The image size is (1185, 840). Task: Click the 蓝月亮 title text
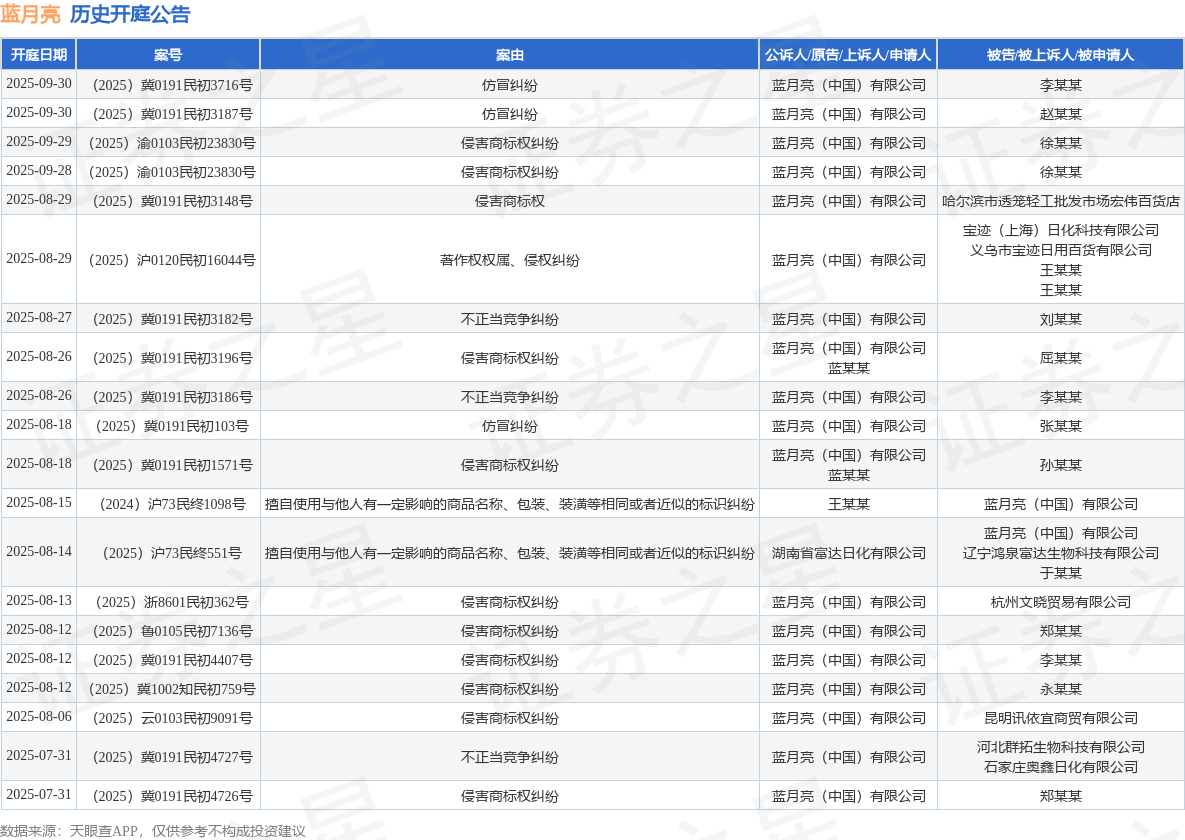click(x=30, y=14)
